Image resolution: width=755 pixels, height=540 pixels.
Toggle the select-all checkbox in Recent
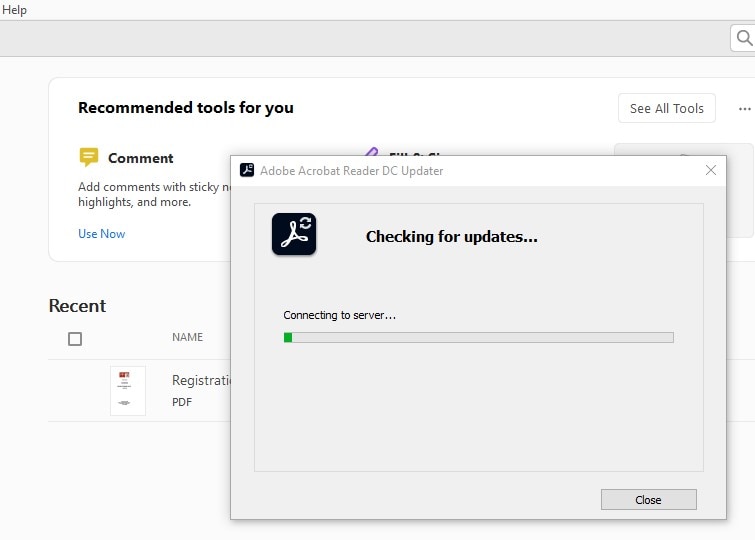(x=75, y=339)
